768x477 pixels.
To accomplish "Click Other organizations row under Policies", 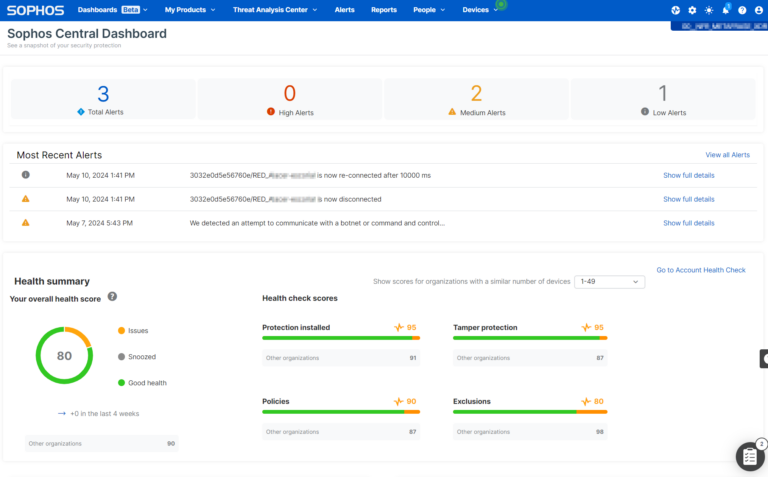I will [x=341, y=431].
